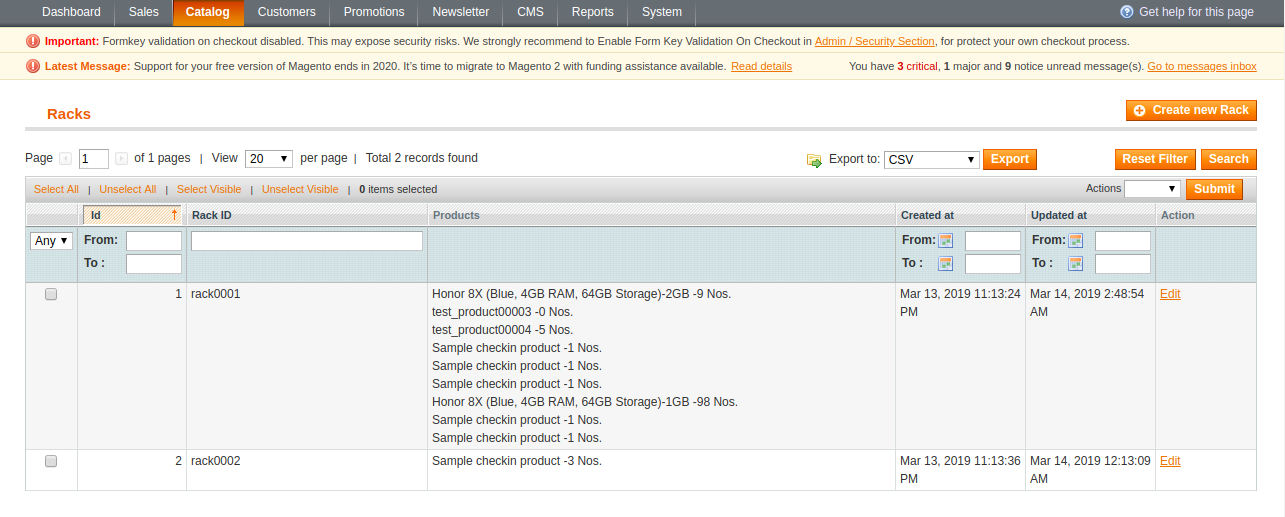Open the Actions dropdown
Viewport: 1285px width, 517px height.
point(1152,189)
